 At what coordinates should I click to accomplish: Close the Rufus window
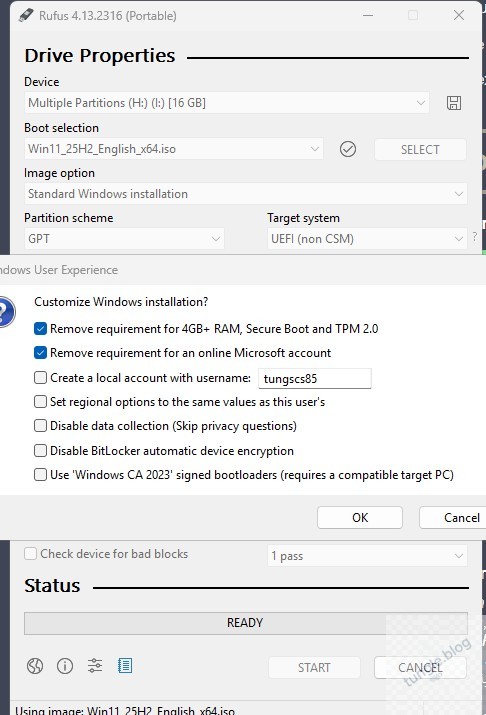coord(459,15)
